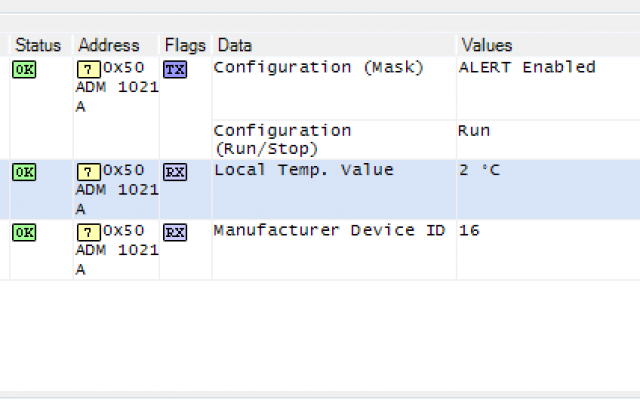Screen dimensions: 640x400
Task: Click the Flags column header
Action: [185, 45]
